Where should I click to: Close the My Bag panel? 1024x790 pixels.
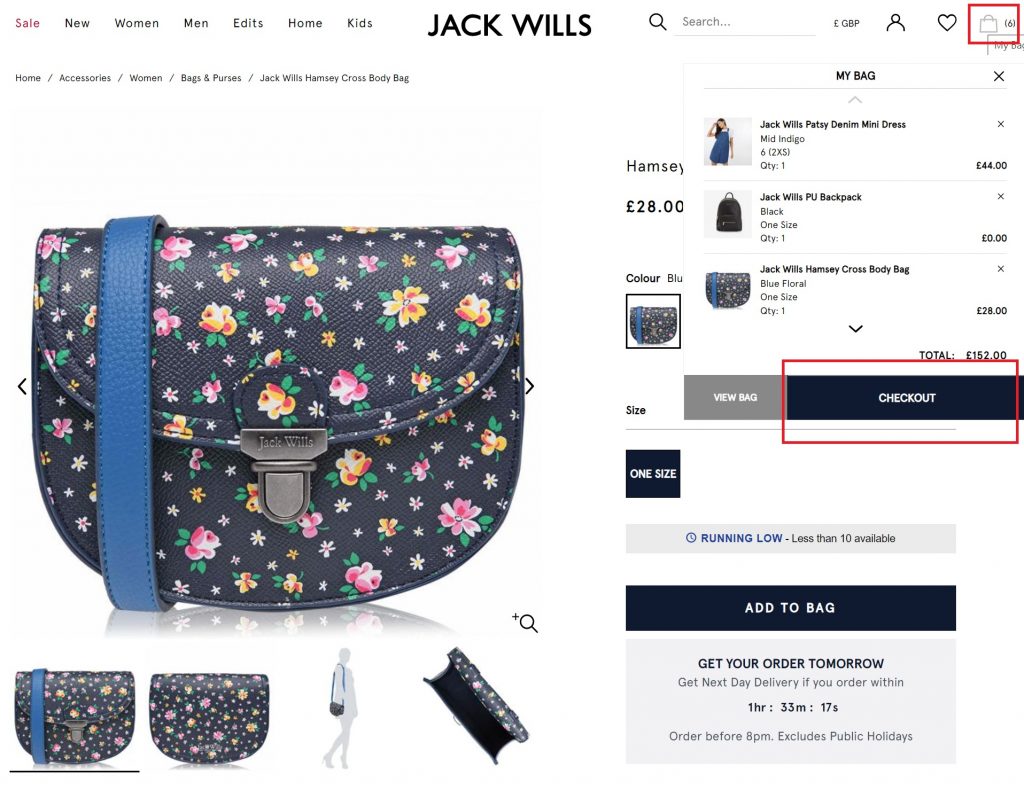999,76
